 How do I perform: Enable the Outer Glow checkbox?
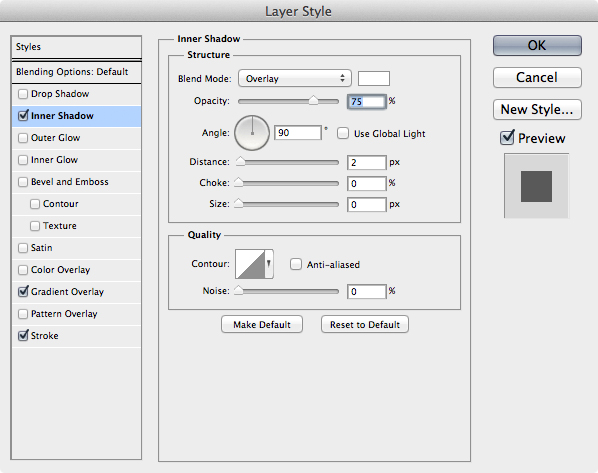pos(23,138)
